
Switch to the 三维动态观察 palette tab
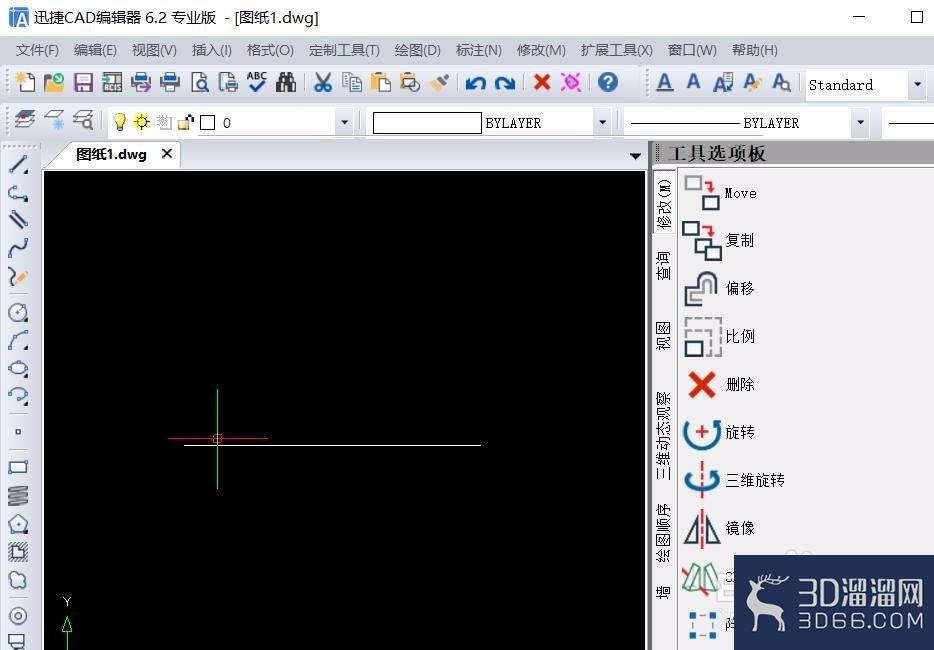click(663, 436)
